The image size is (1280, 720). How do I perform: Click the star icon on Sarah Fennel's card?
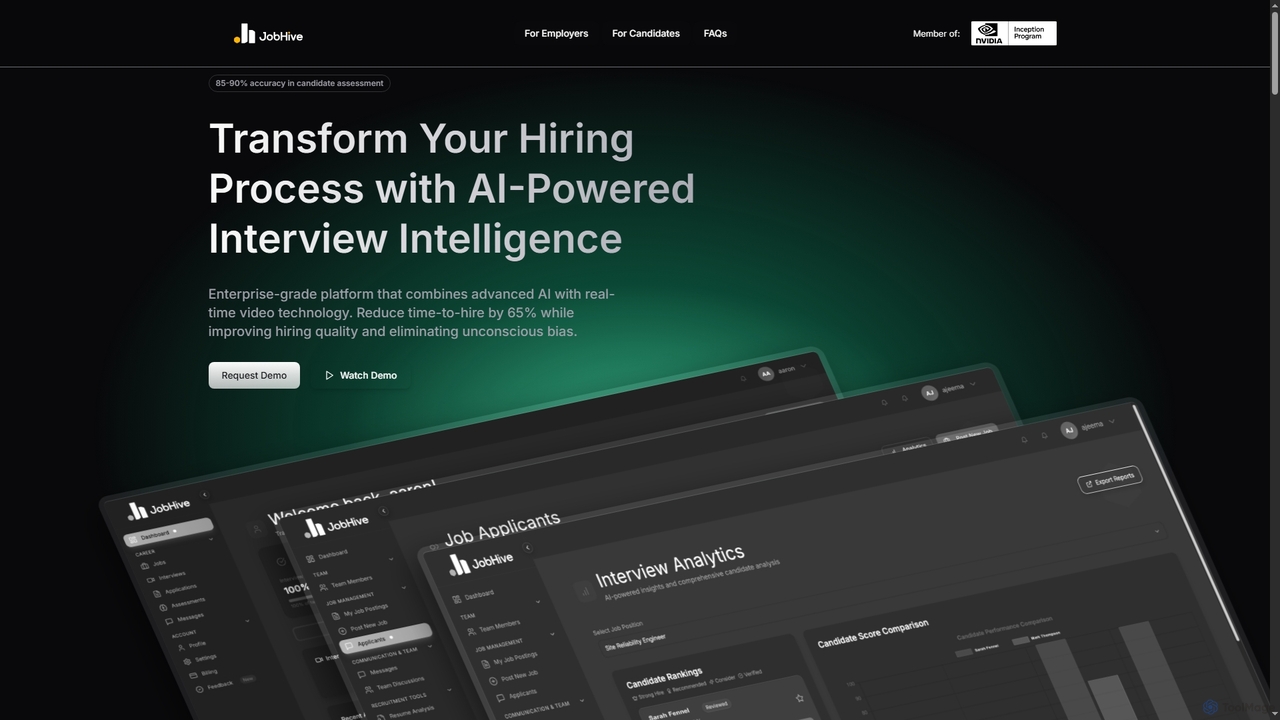click(799, 698)
